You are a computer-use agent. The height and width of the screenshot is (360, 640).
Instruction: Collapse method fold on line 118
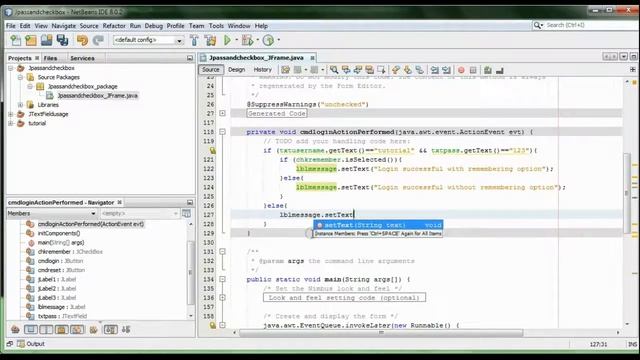222,132
